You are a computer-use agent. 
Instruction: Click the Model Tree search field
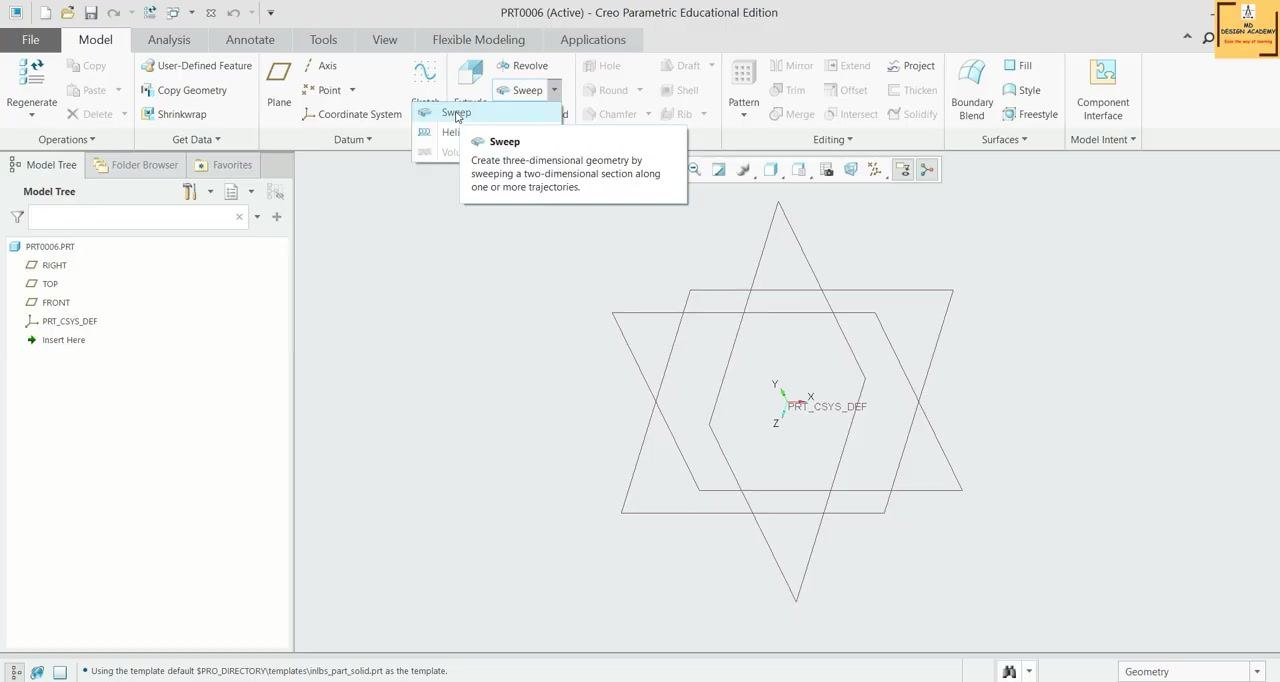[137, 217]
